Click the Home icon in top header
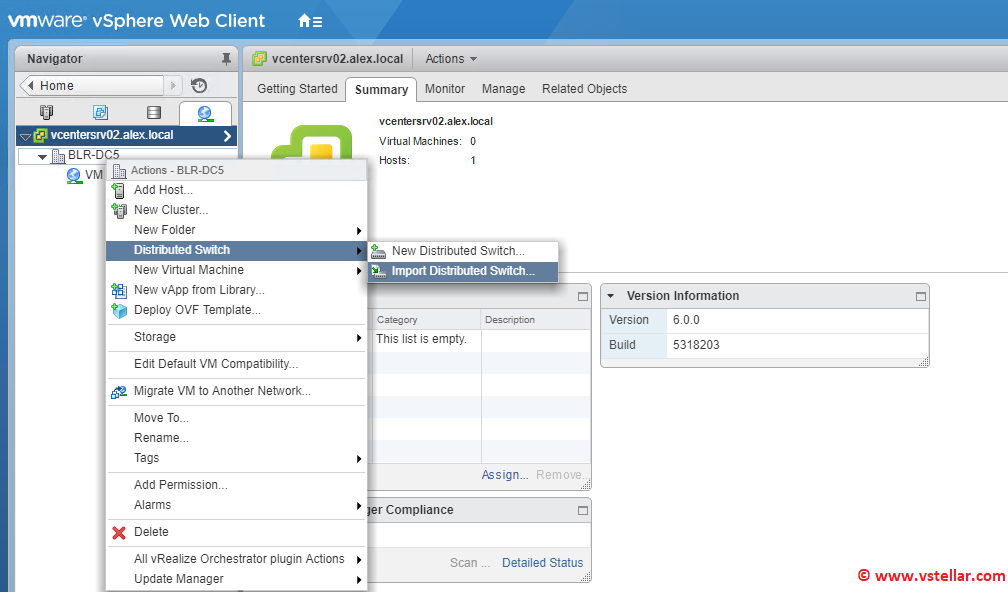1008x592 pixels. tap(309, 21)
